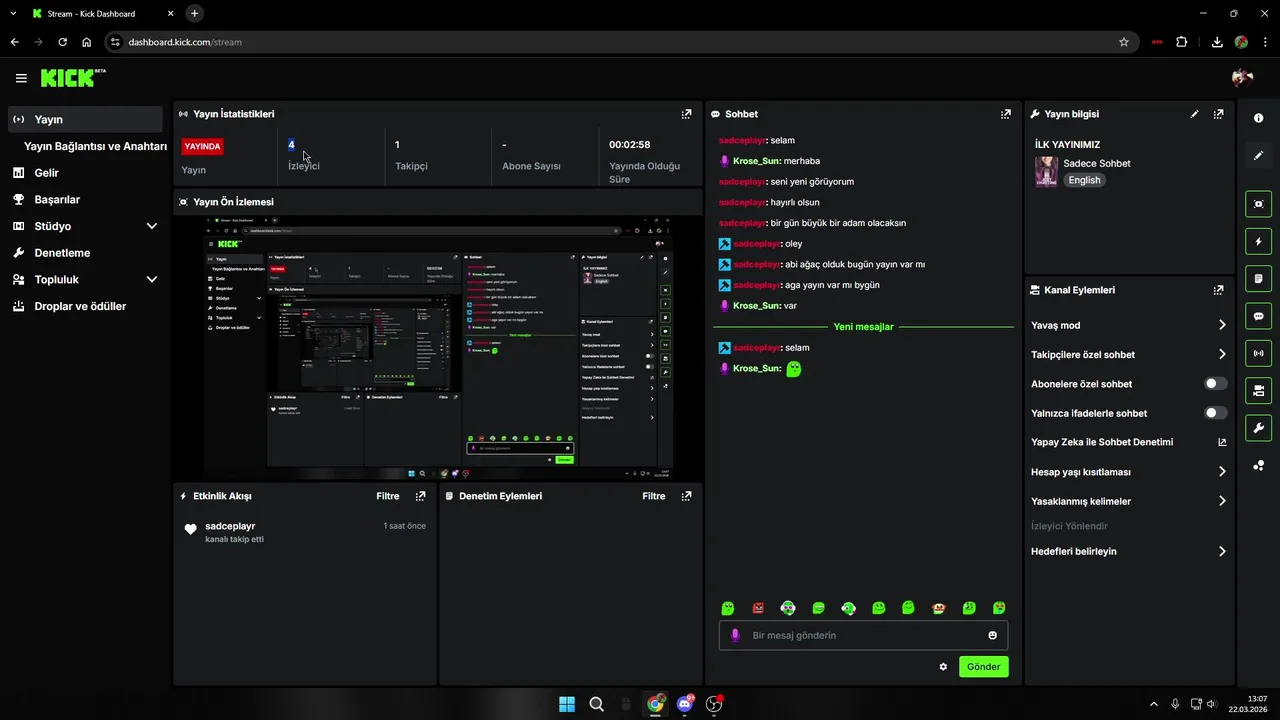Click the YAYINDA live status badge
Screen dimensions: 1280x720
(202, 146)
